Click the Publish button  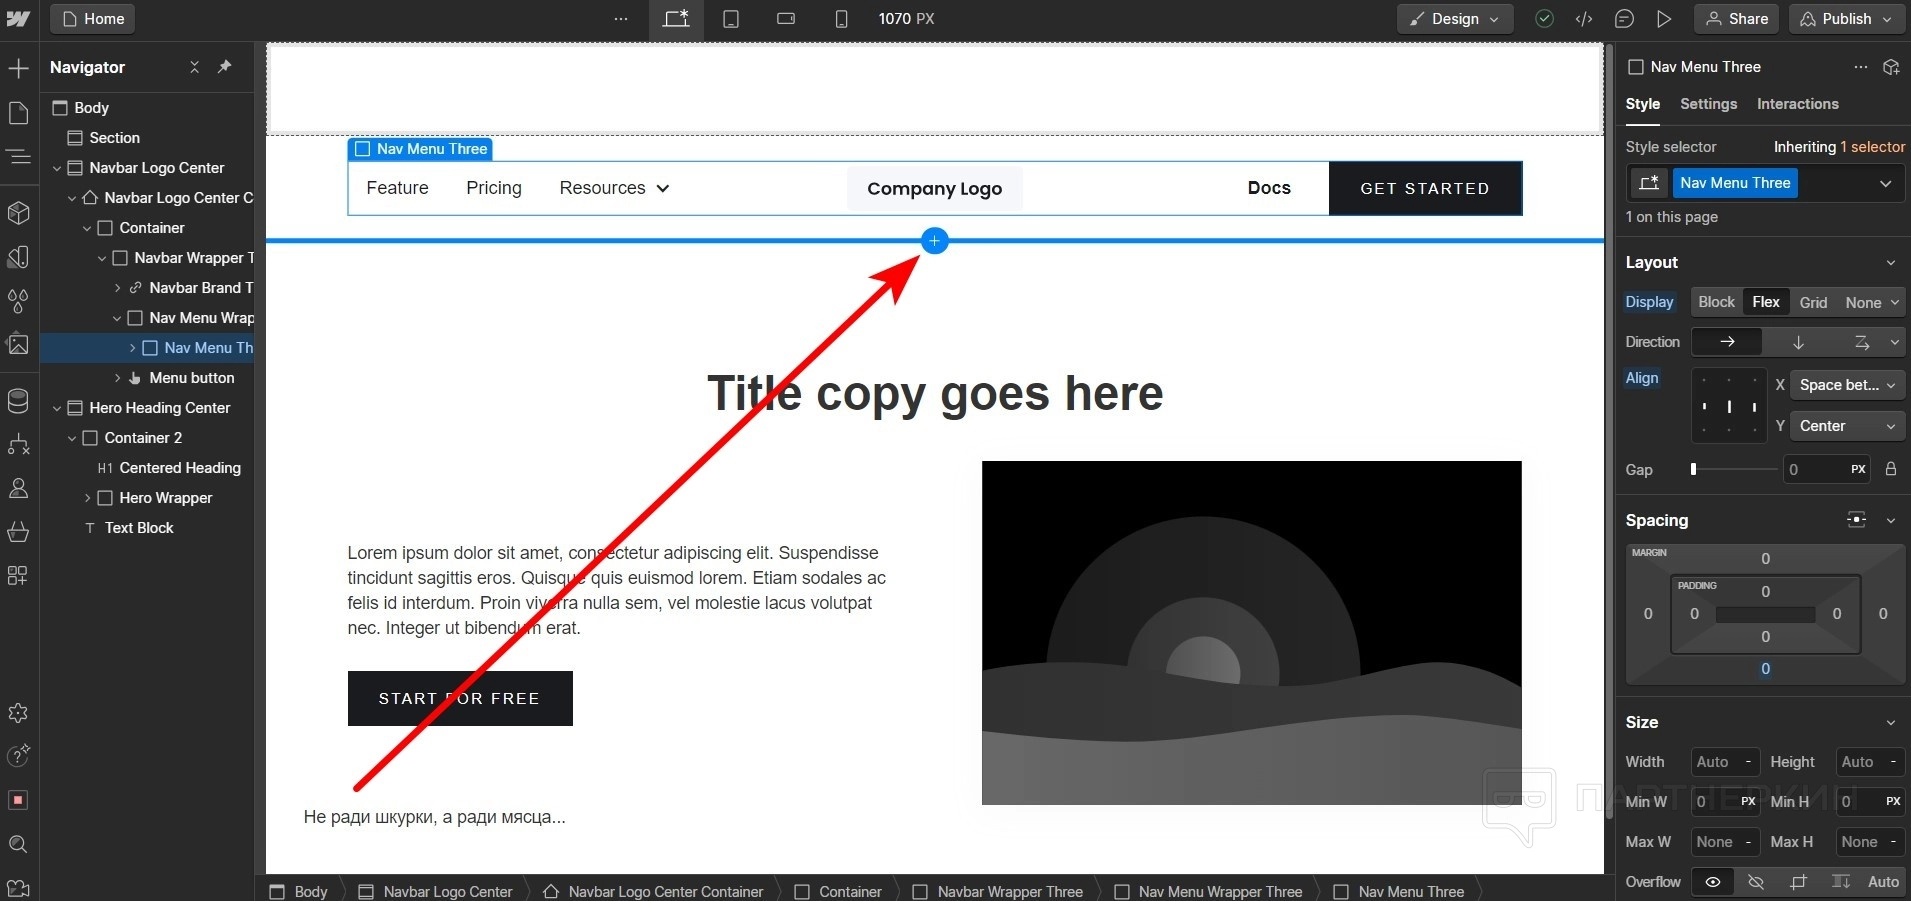coord(1846,19)
